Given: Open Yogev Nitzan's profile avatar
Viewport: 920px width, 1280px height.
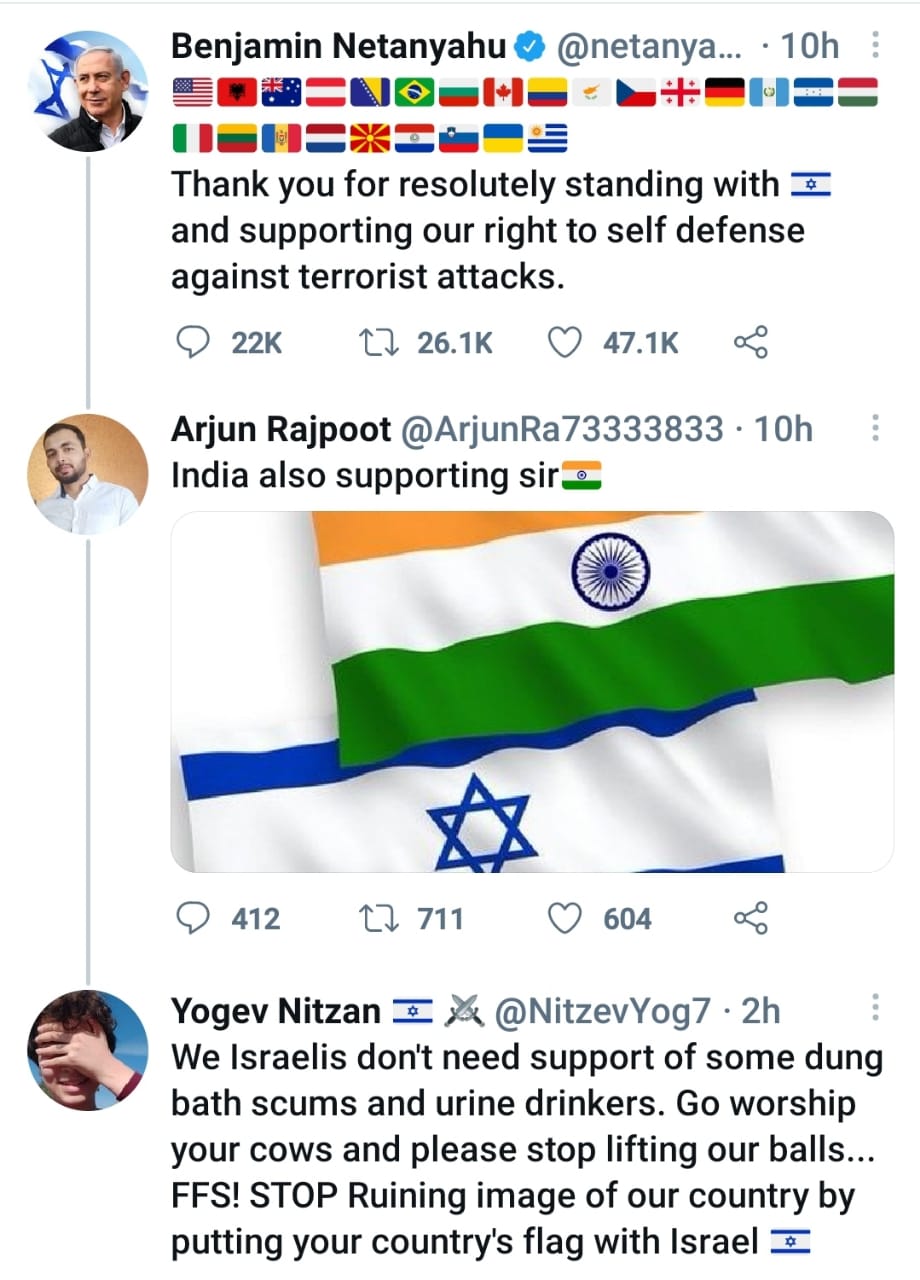Looking at the screenshot, I should pyautogui.click(x=88, y=1050).
